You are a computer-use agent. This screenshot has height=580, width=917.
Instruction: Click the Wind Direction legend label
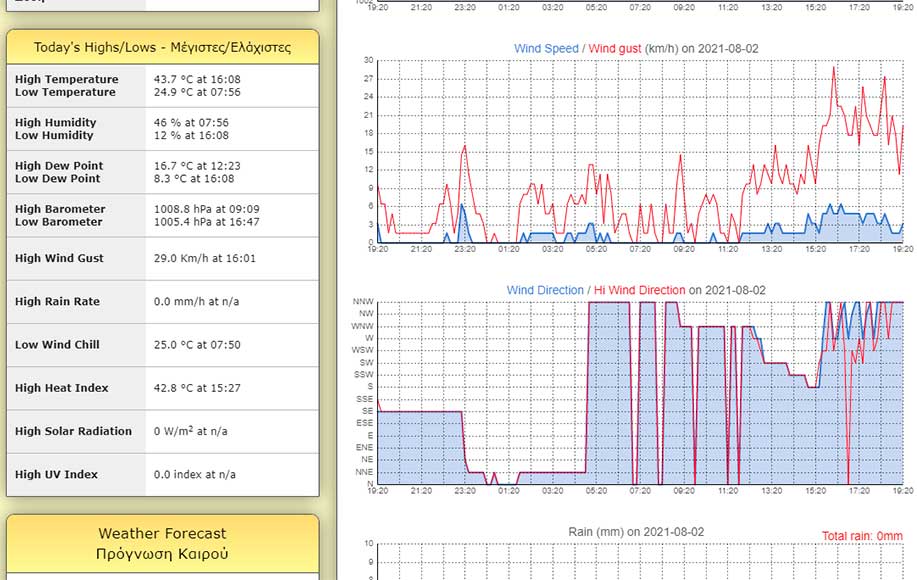tap(545, 290)
